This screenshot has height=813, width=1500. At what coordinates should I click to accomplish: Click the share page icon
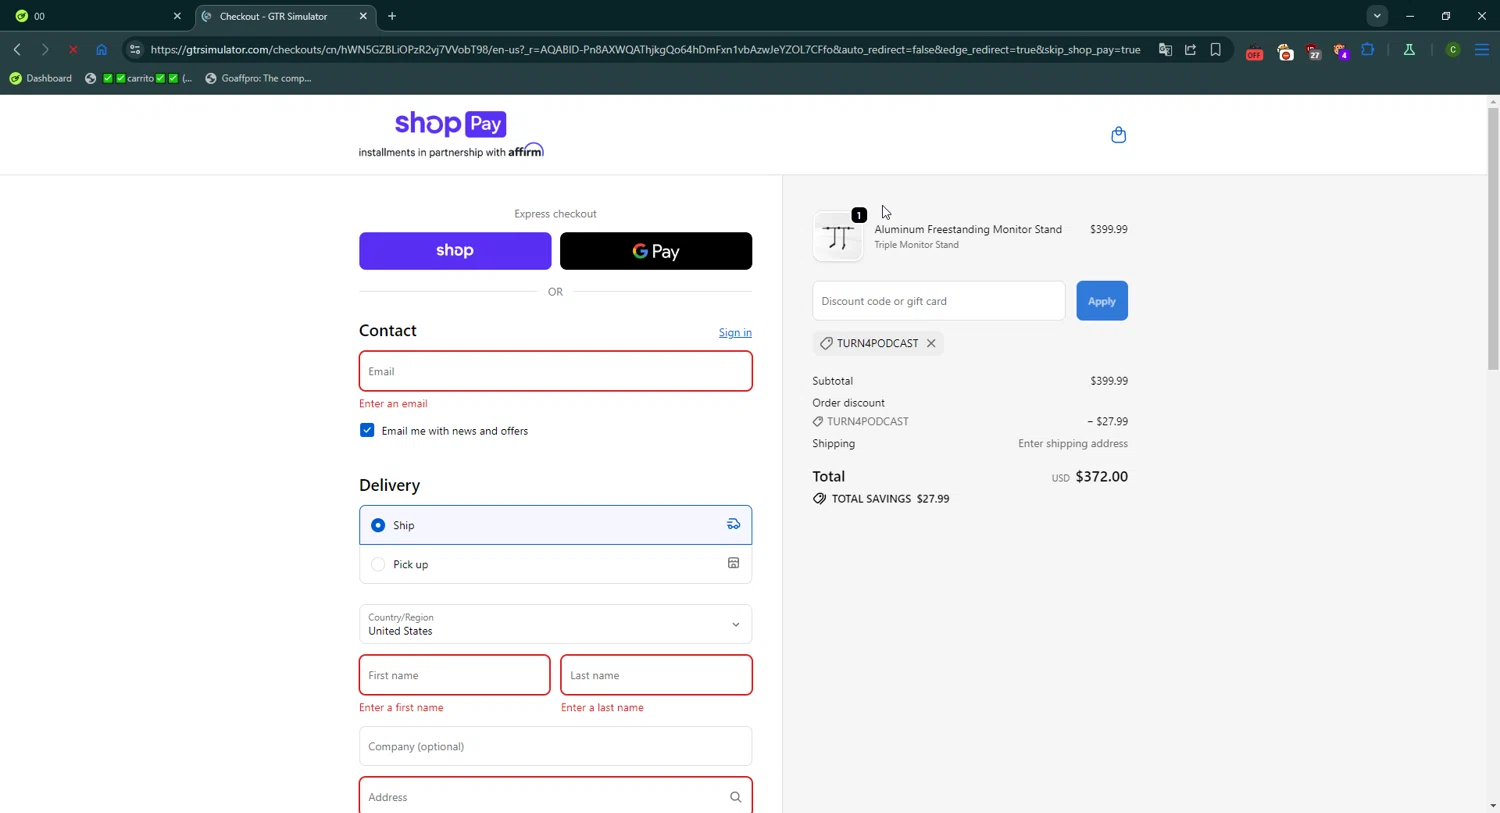coord(1190,49)
